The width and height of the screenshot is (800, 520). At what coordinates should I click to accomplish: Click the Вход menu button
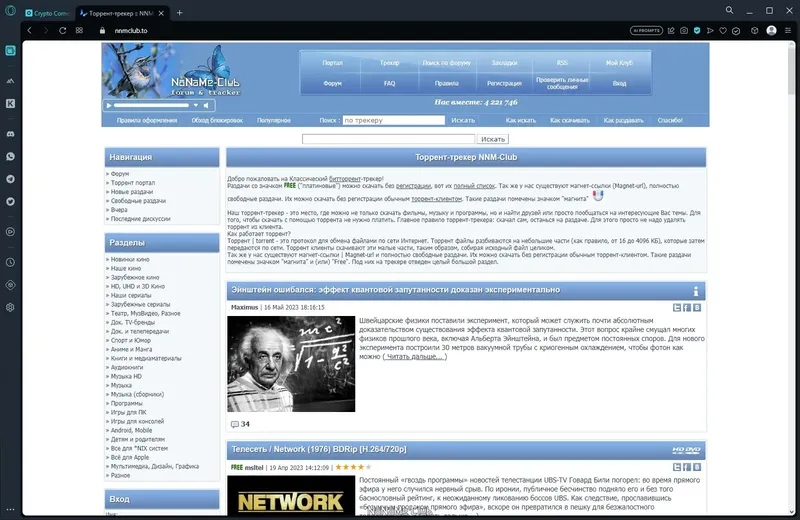pyautogui.click(x=619, y=83)
